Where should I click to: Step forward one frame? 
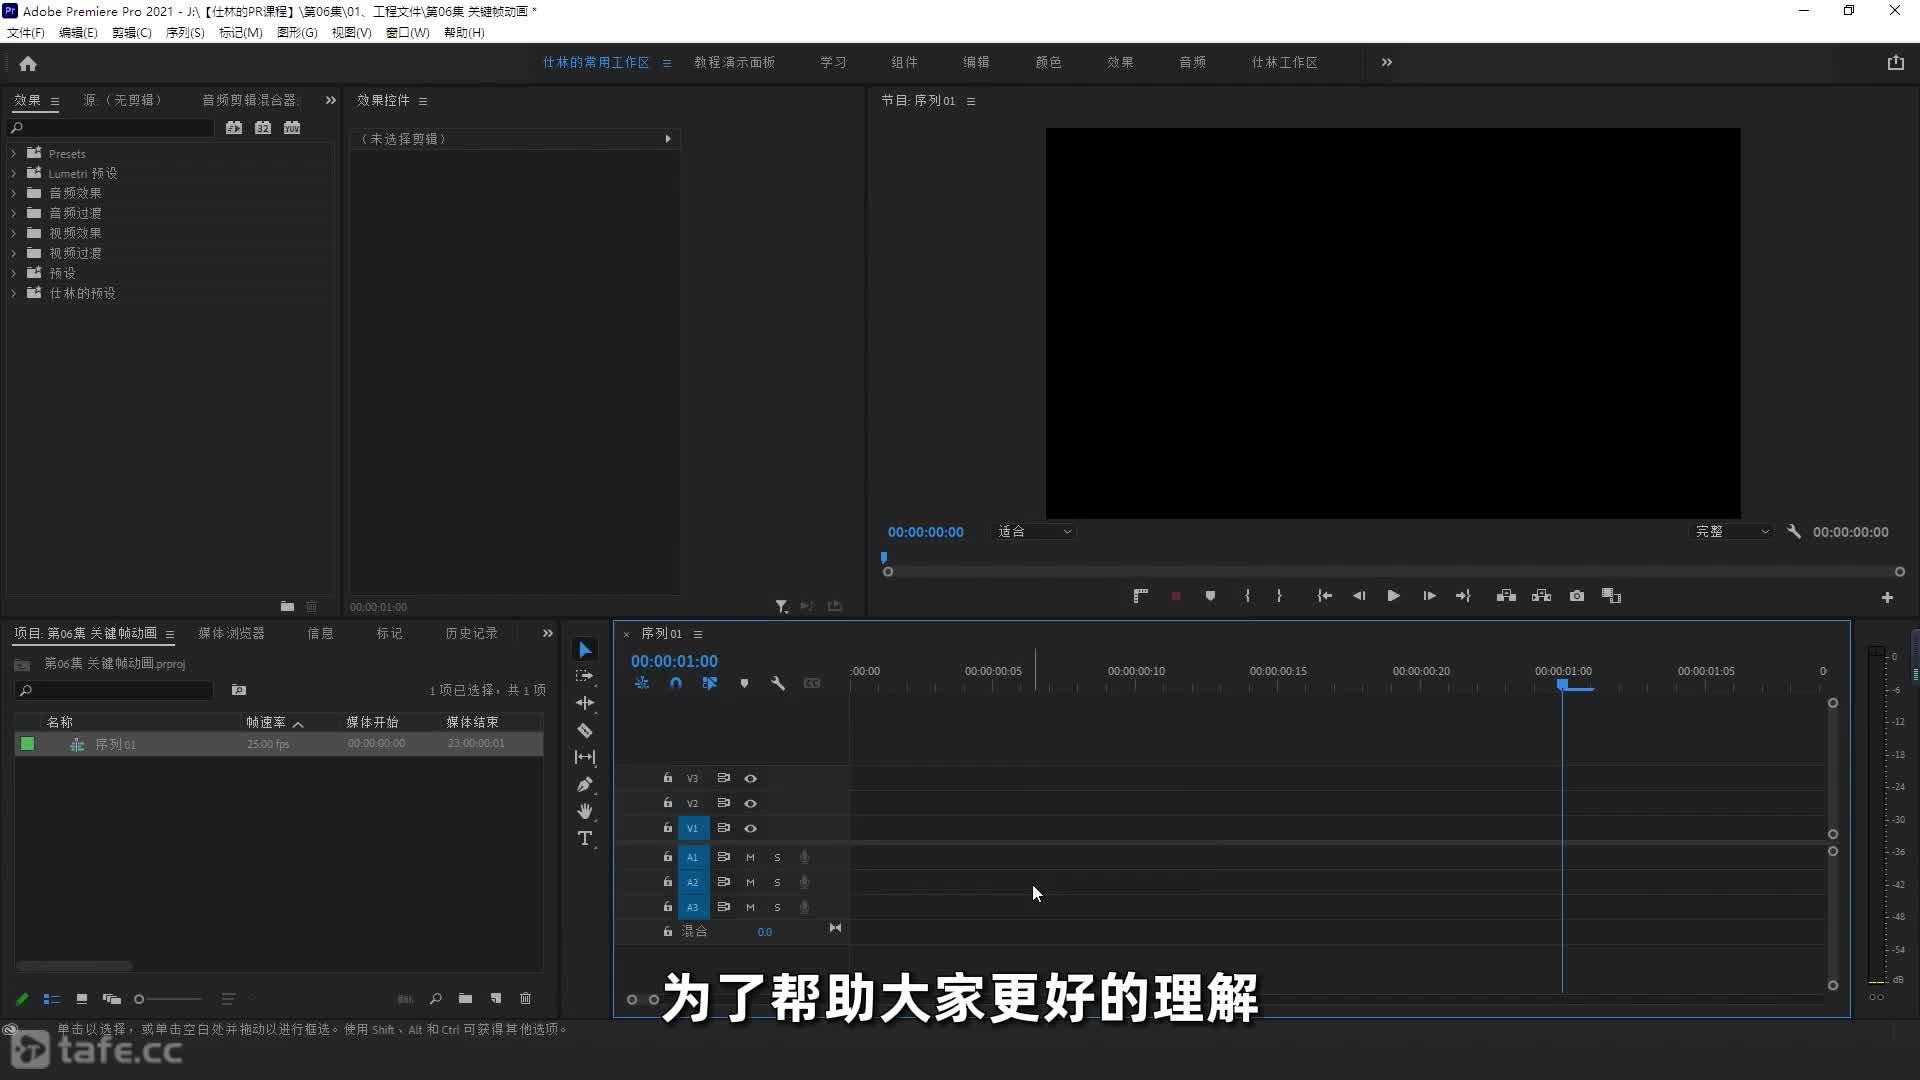(x=1429, y=596)
